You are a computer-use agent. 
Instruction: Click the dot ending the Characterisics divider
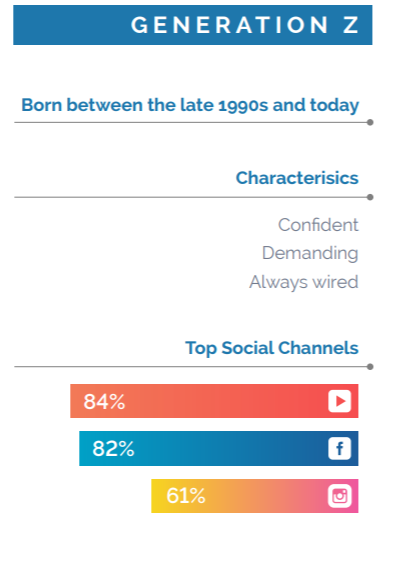tap(370, 197)
